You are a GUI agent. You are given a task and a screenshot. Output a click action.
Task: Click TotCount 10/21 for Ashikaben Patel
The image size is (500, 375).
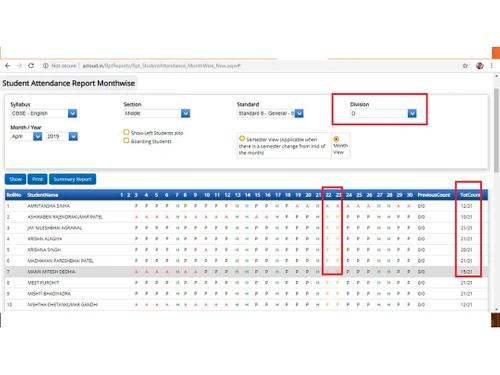click(x=466, y=217)
